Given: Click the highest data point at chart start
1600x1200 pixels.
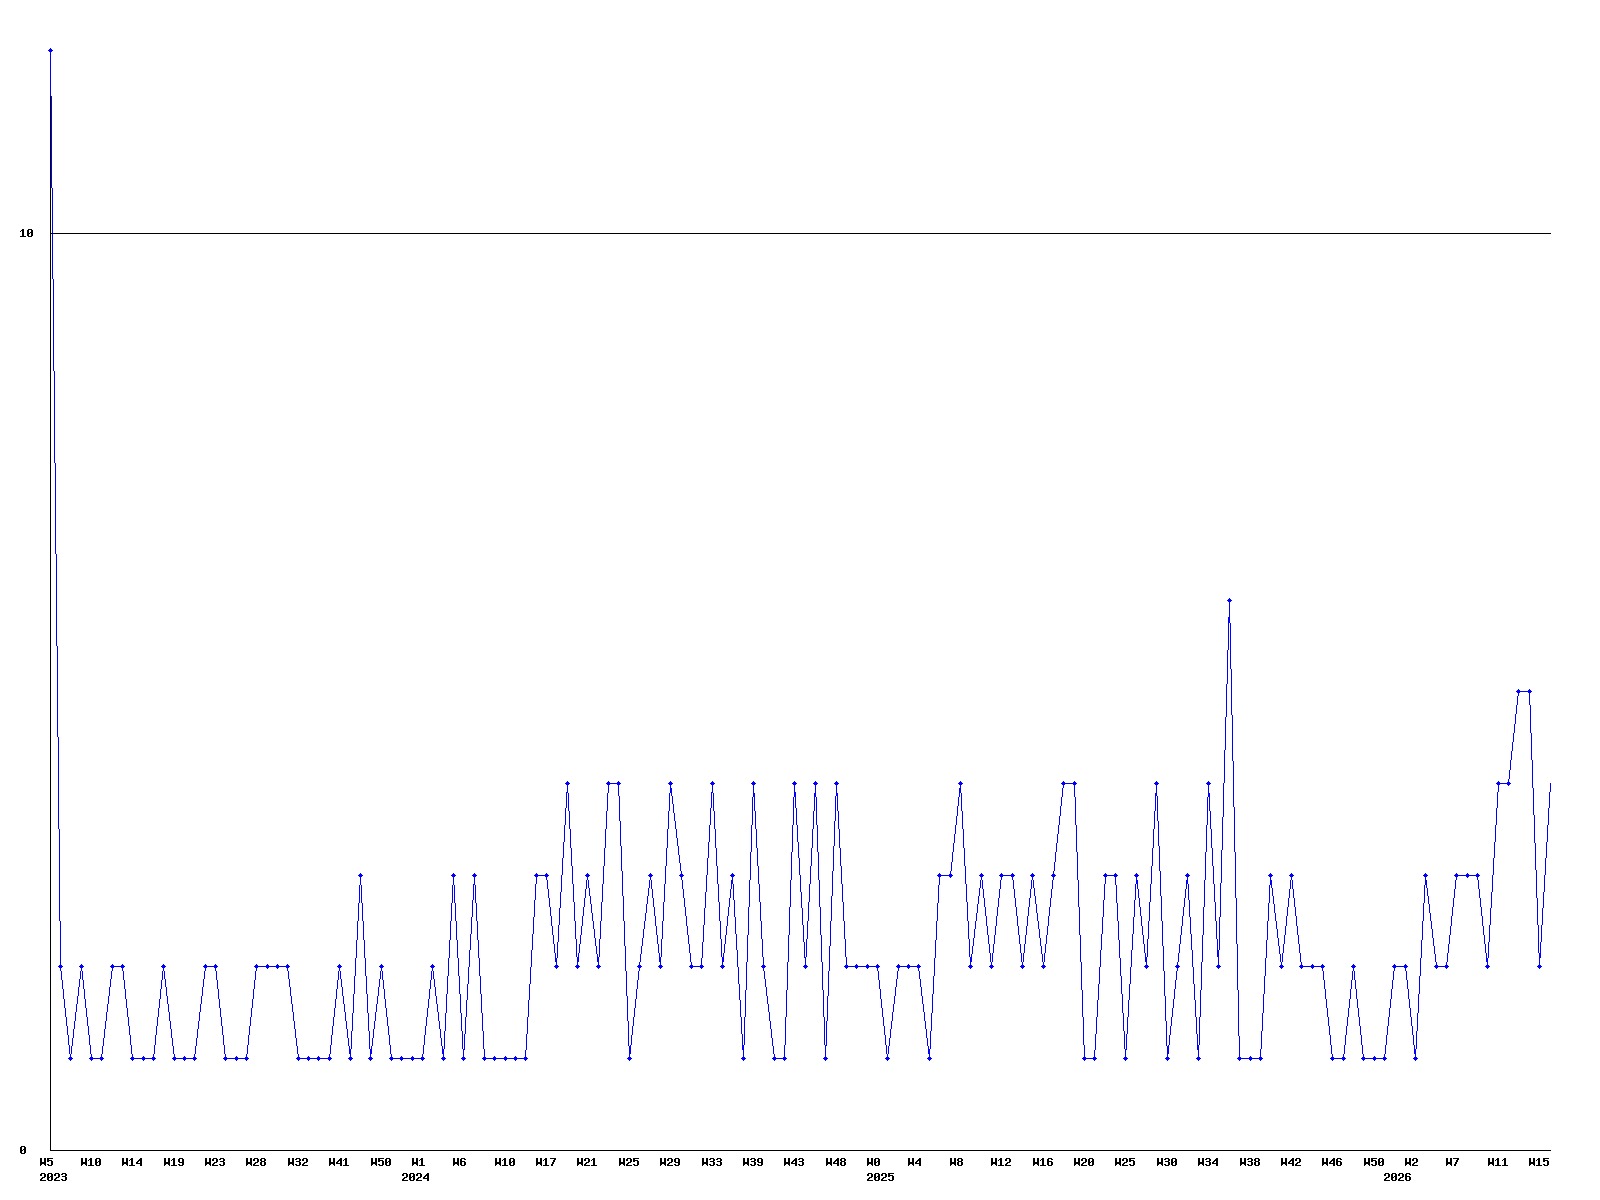Looking at the screenshot, I should 50,50.
